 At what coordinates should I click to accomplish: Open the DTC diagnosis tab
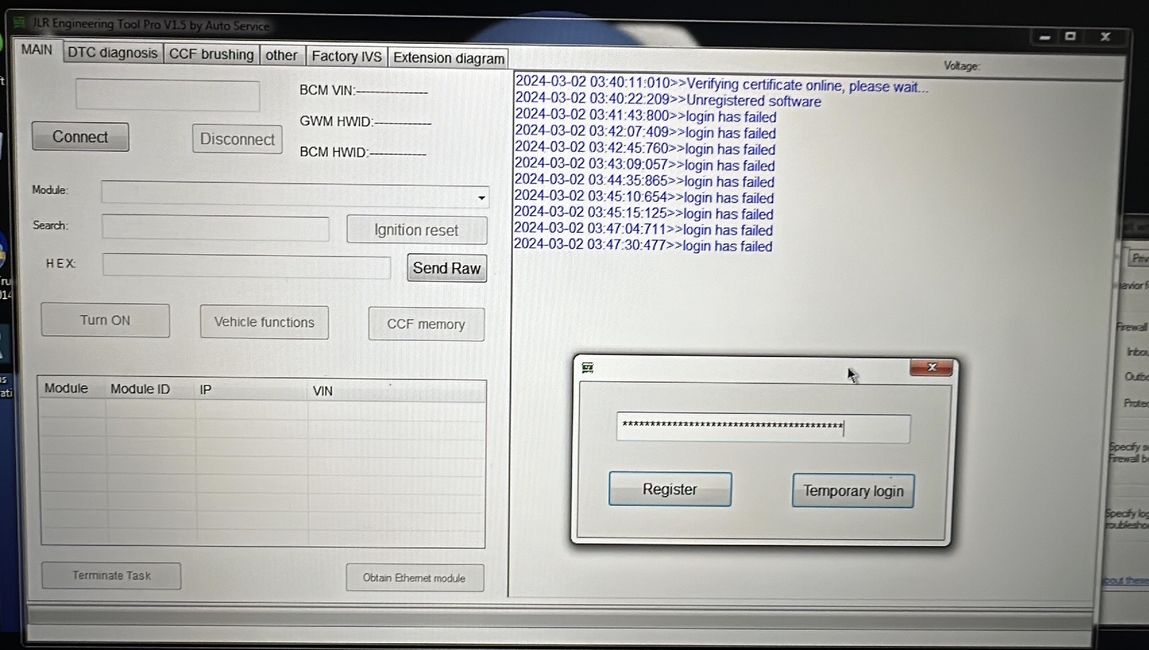coord(113,53)
